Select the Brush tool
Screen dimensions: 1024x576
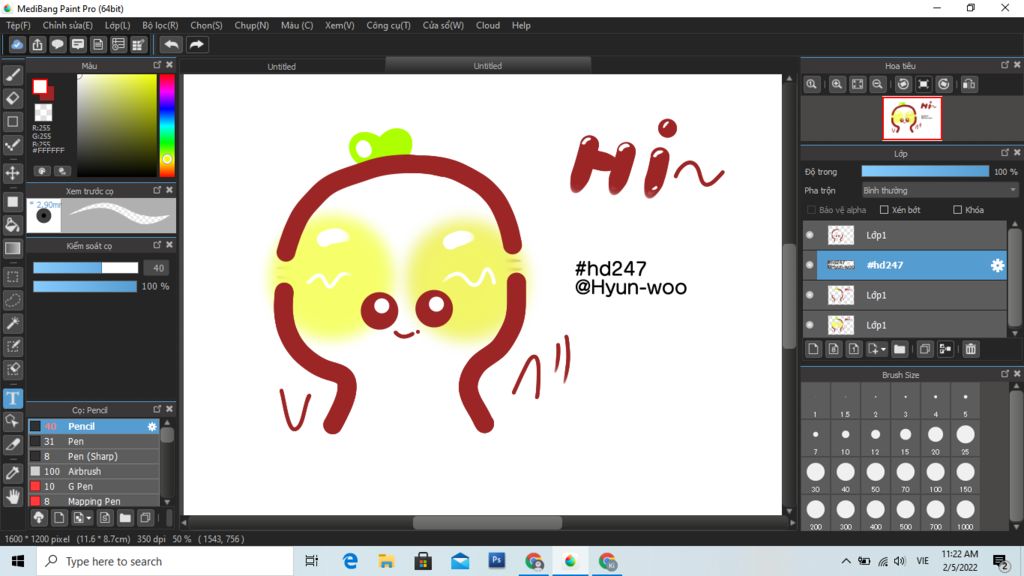pos(12,75)
